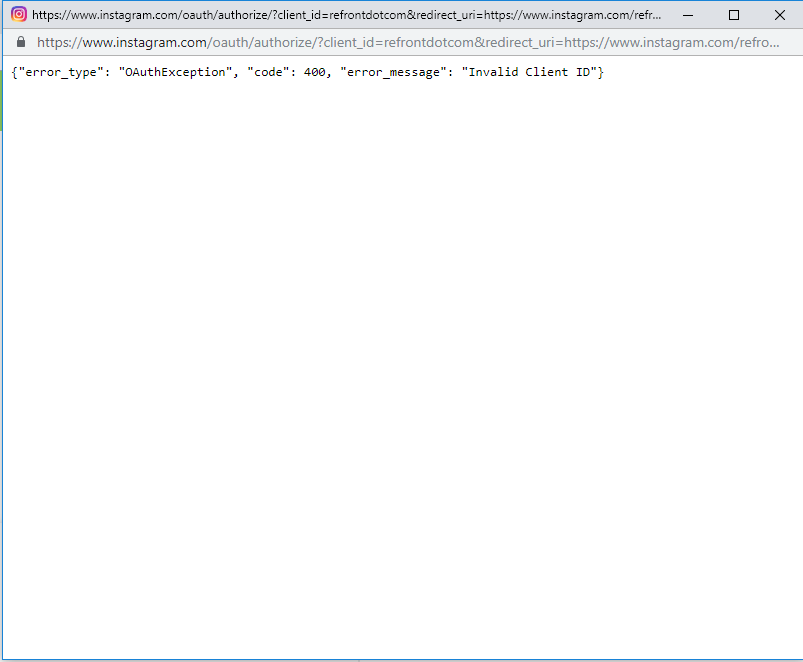Close the Instagram OAuth popup window

tap(779, 15)
